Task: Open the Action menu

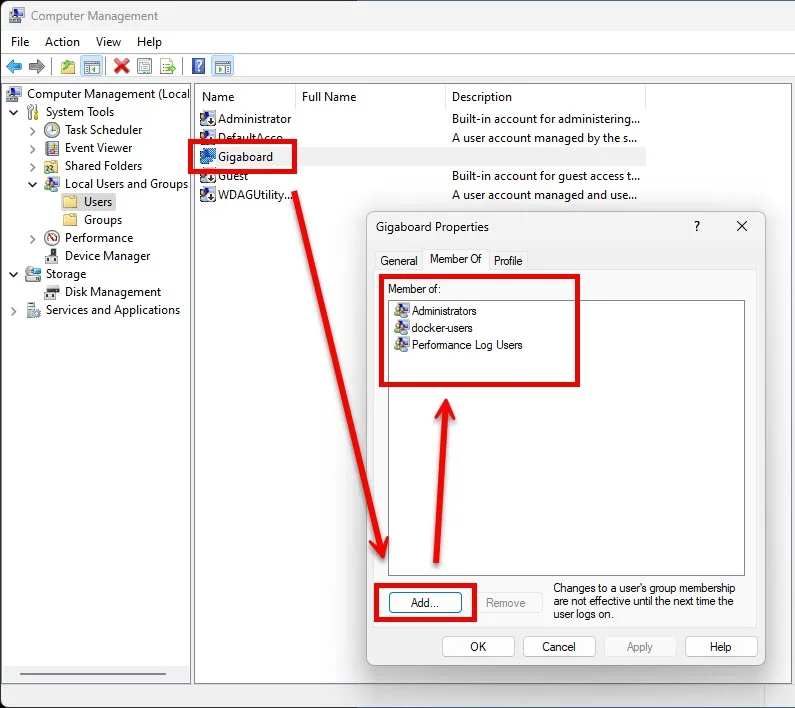Action: tap(62, 42)
